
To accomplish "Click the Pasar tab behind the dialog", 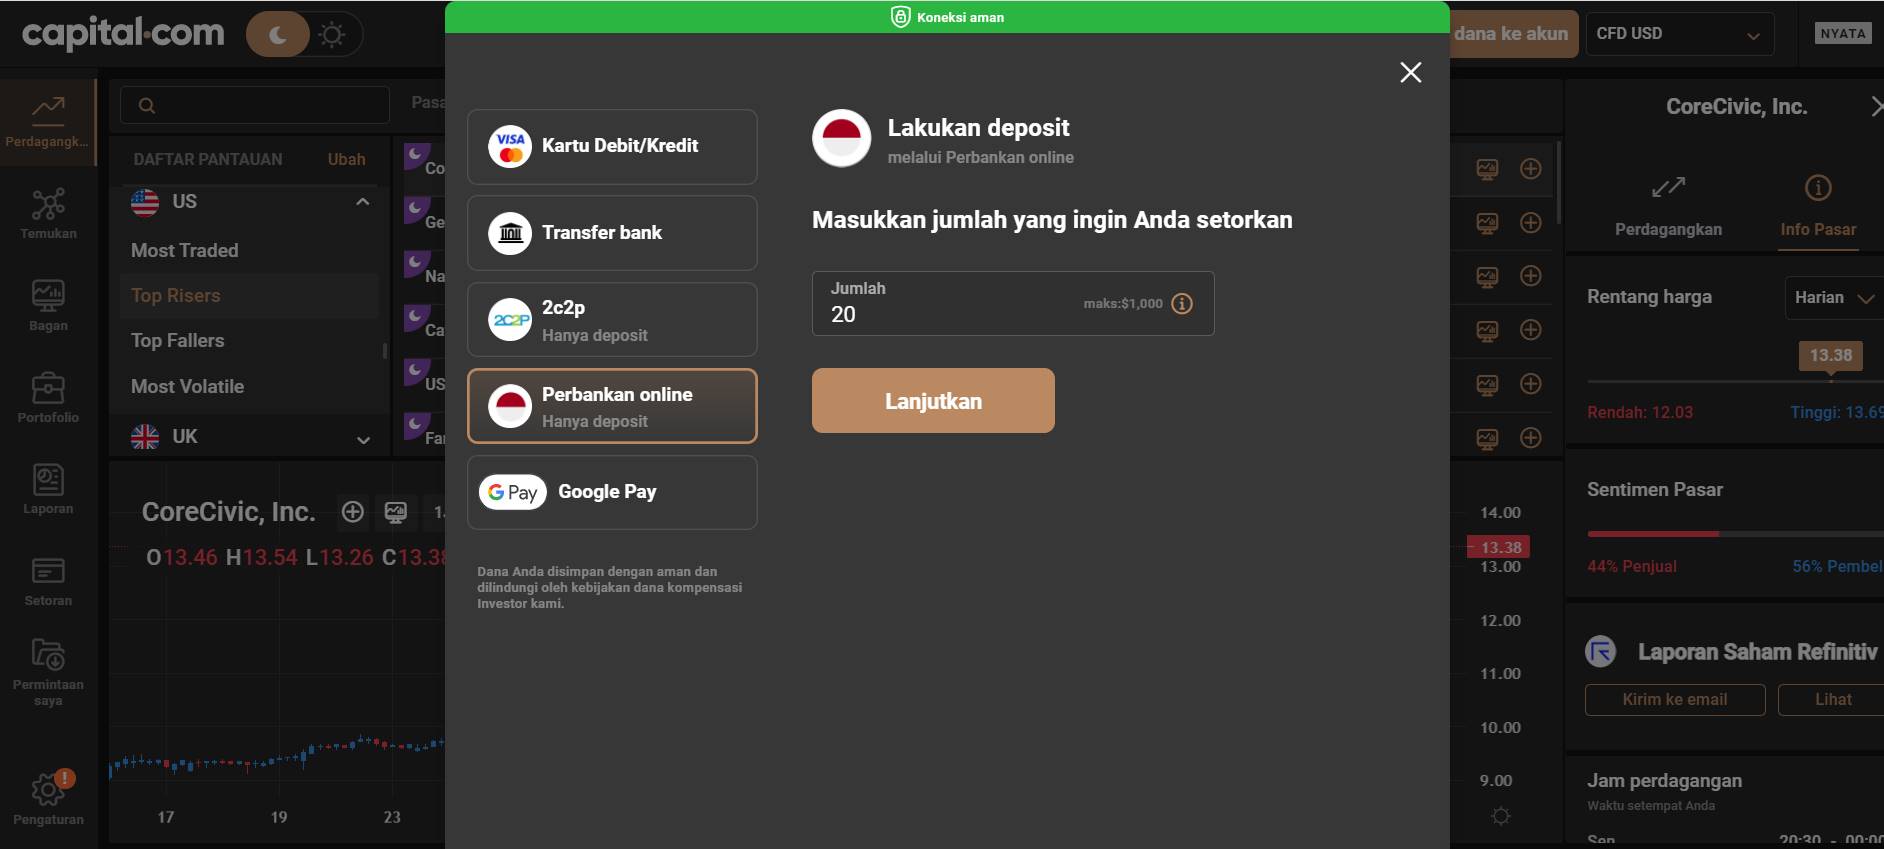I will coord(428,102).
